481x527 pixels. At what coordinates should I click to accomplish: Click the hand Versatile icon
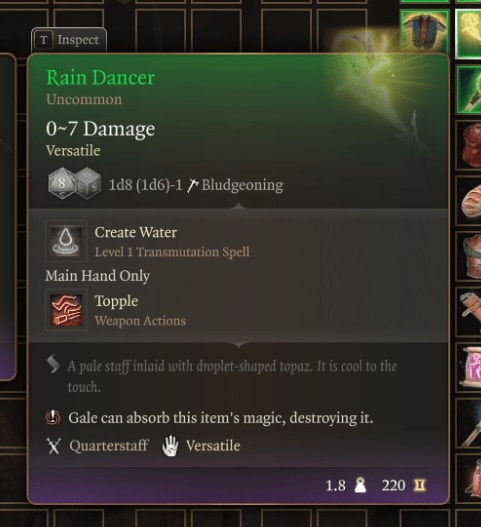coord(170,446)
